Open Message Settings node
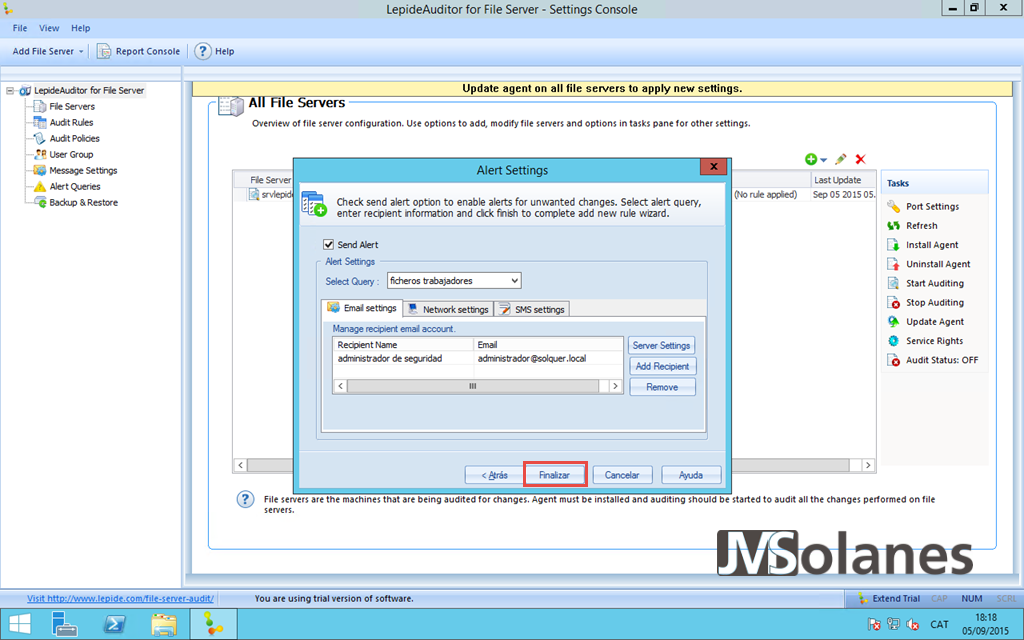The height and width of the screenshot is (640, 1024). tap(83, 170)
